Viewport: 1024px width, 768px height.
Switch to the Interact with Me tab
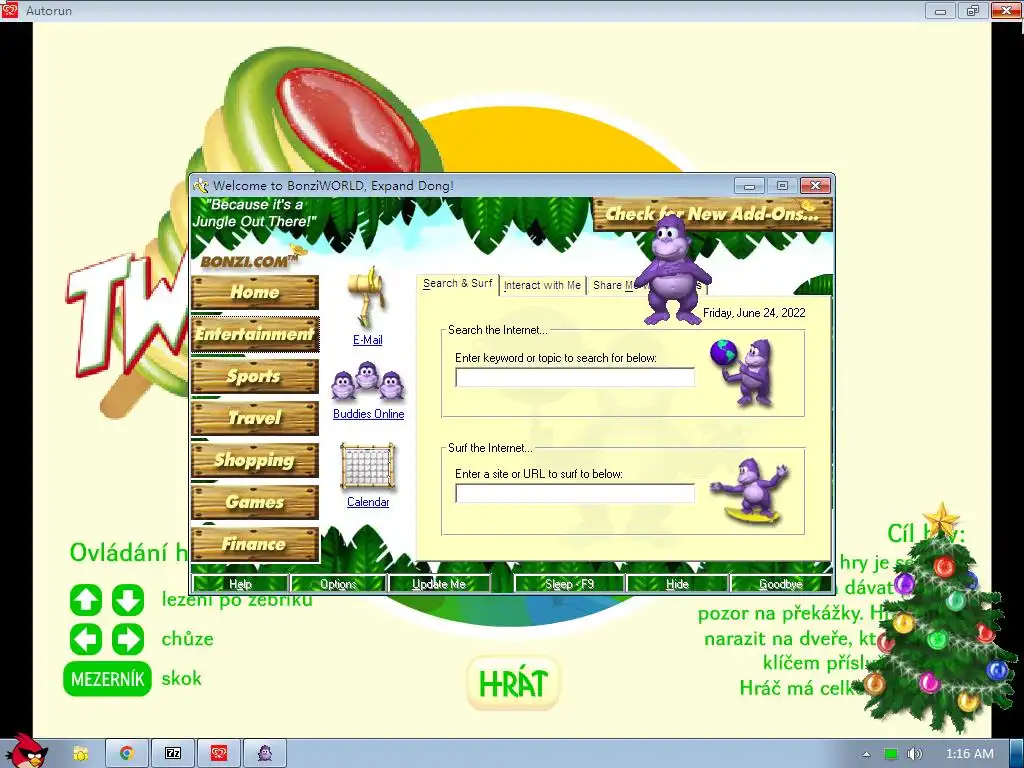point(542,285)
